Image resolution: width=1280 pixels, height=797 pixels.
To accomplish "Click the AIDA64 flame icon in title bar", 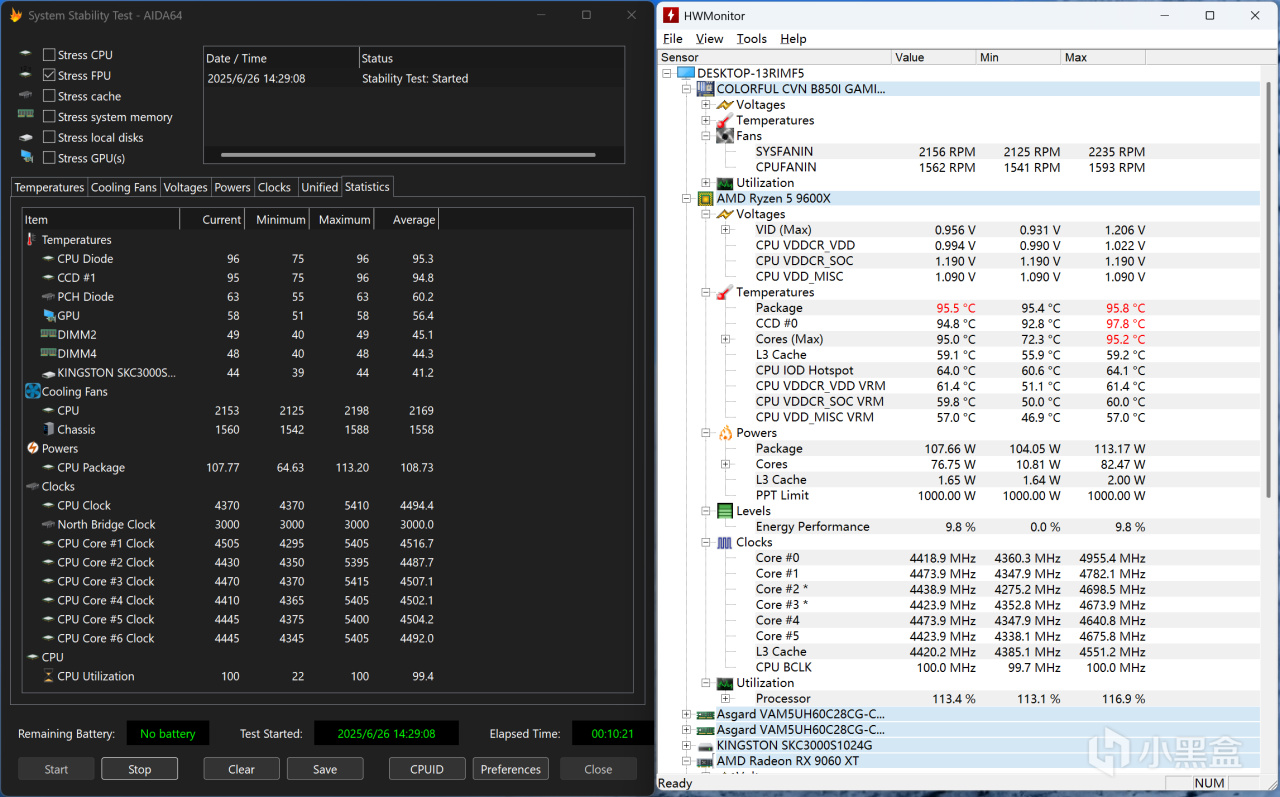I will click(x=15, y=16).
